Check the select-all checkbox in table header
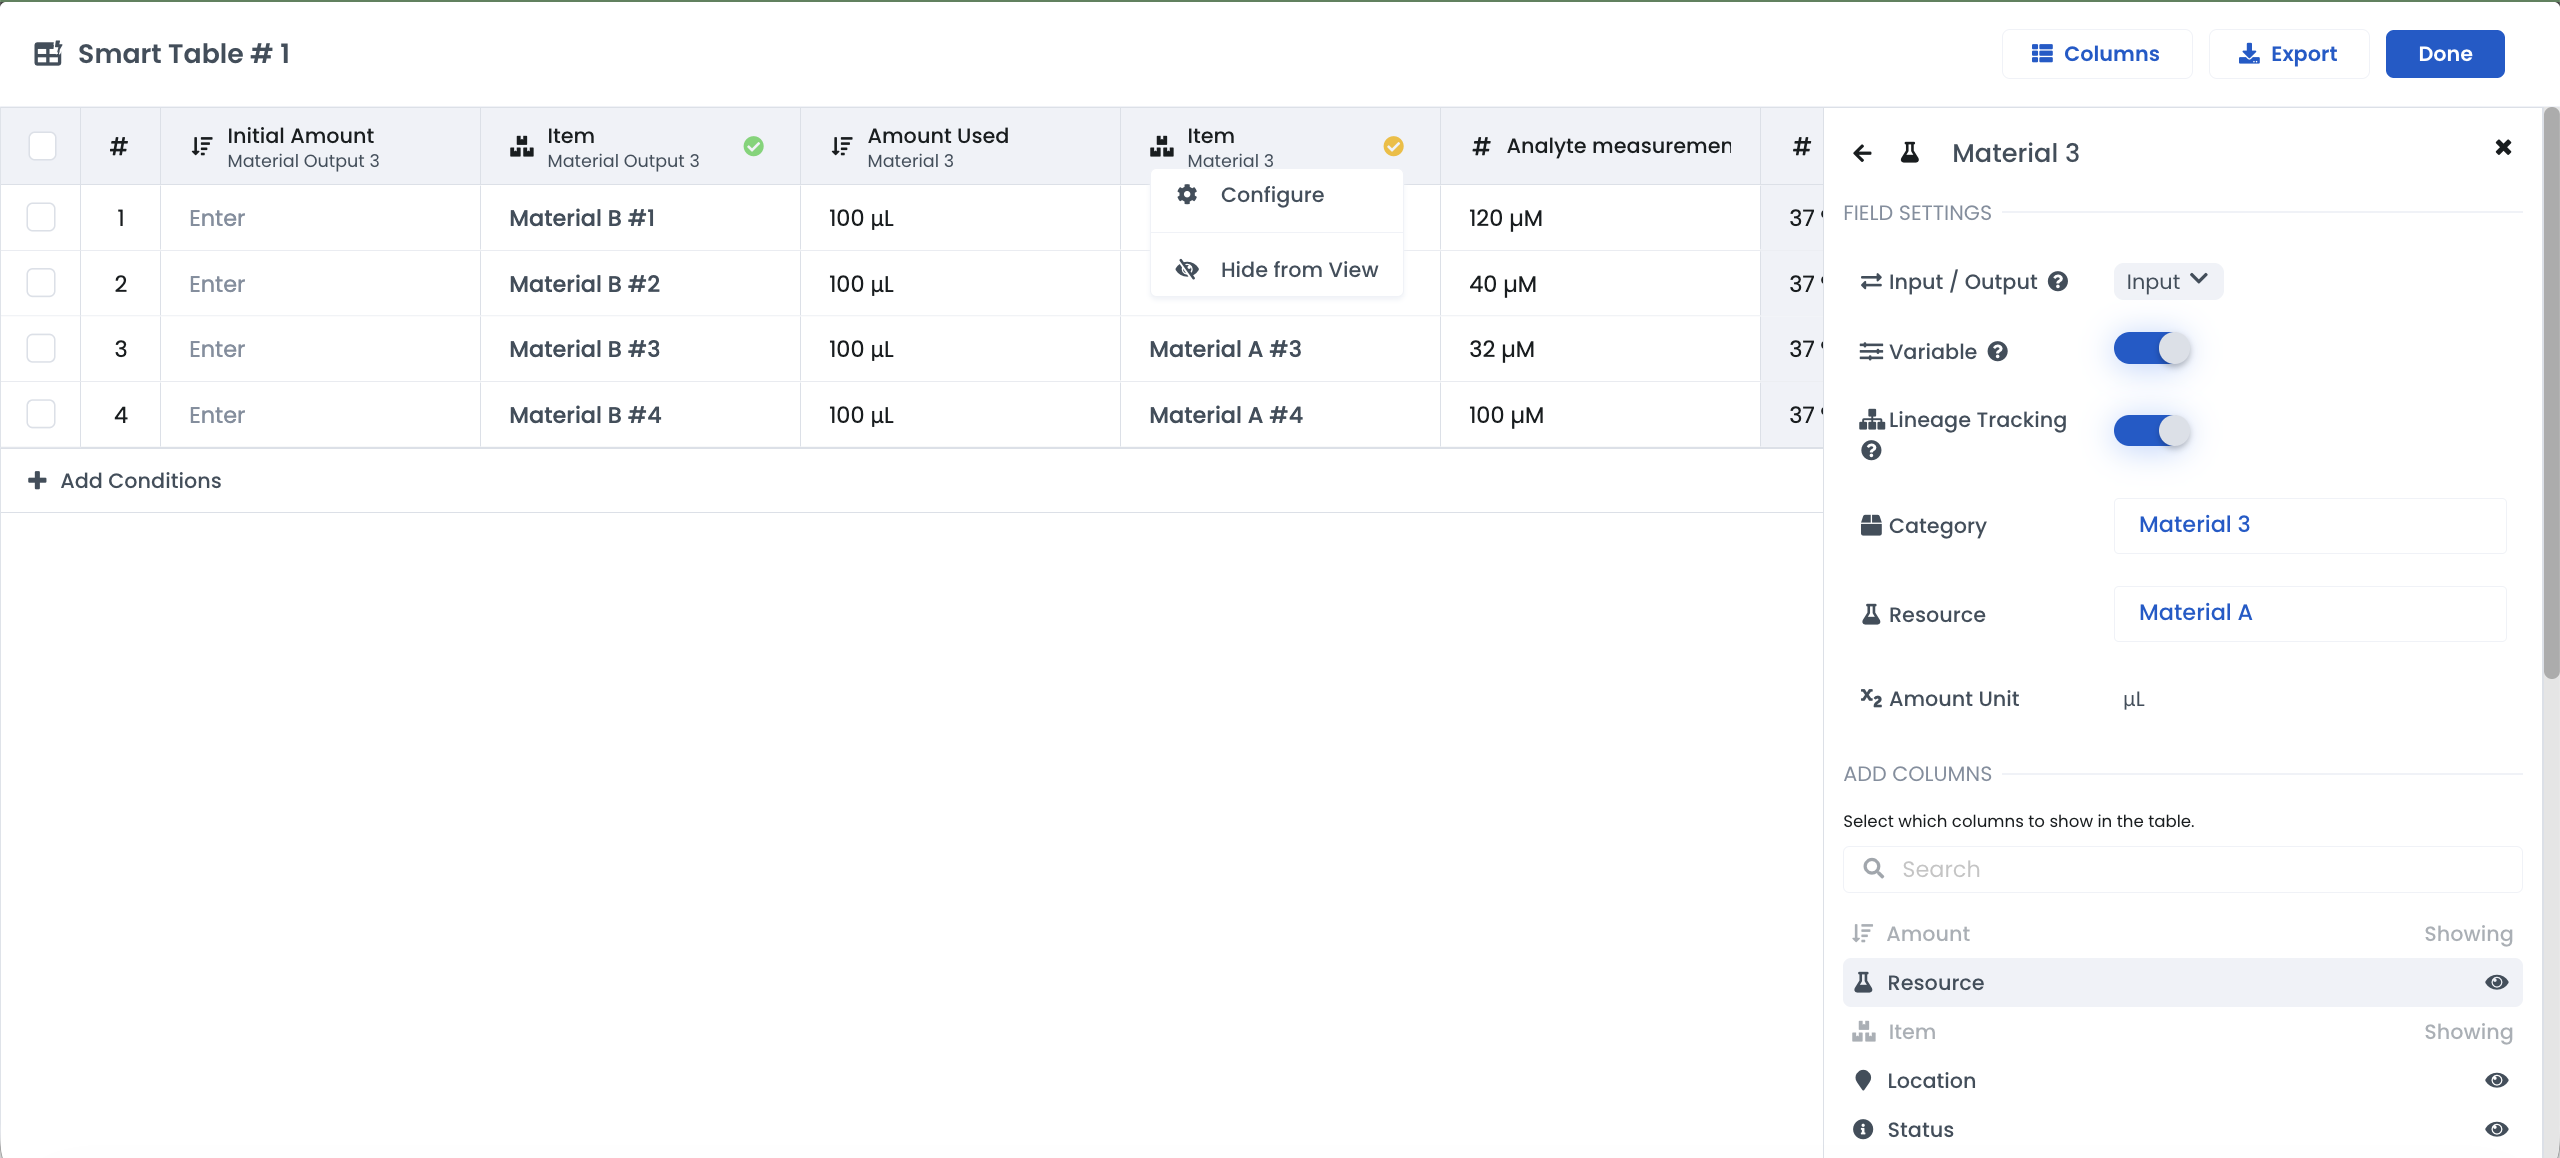 coord(42,146)
